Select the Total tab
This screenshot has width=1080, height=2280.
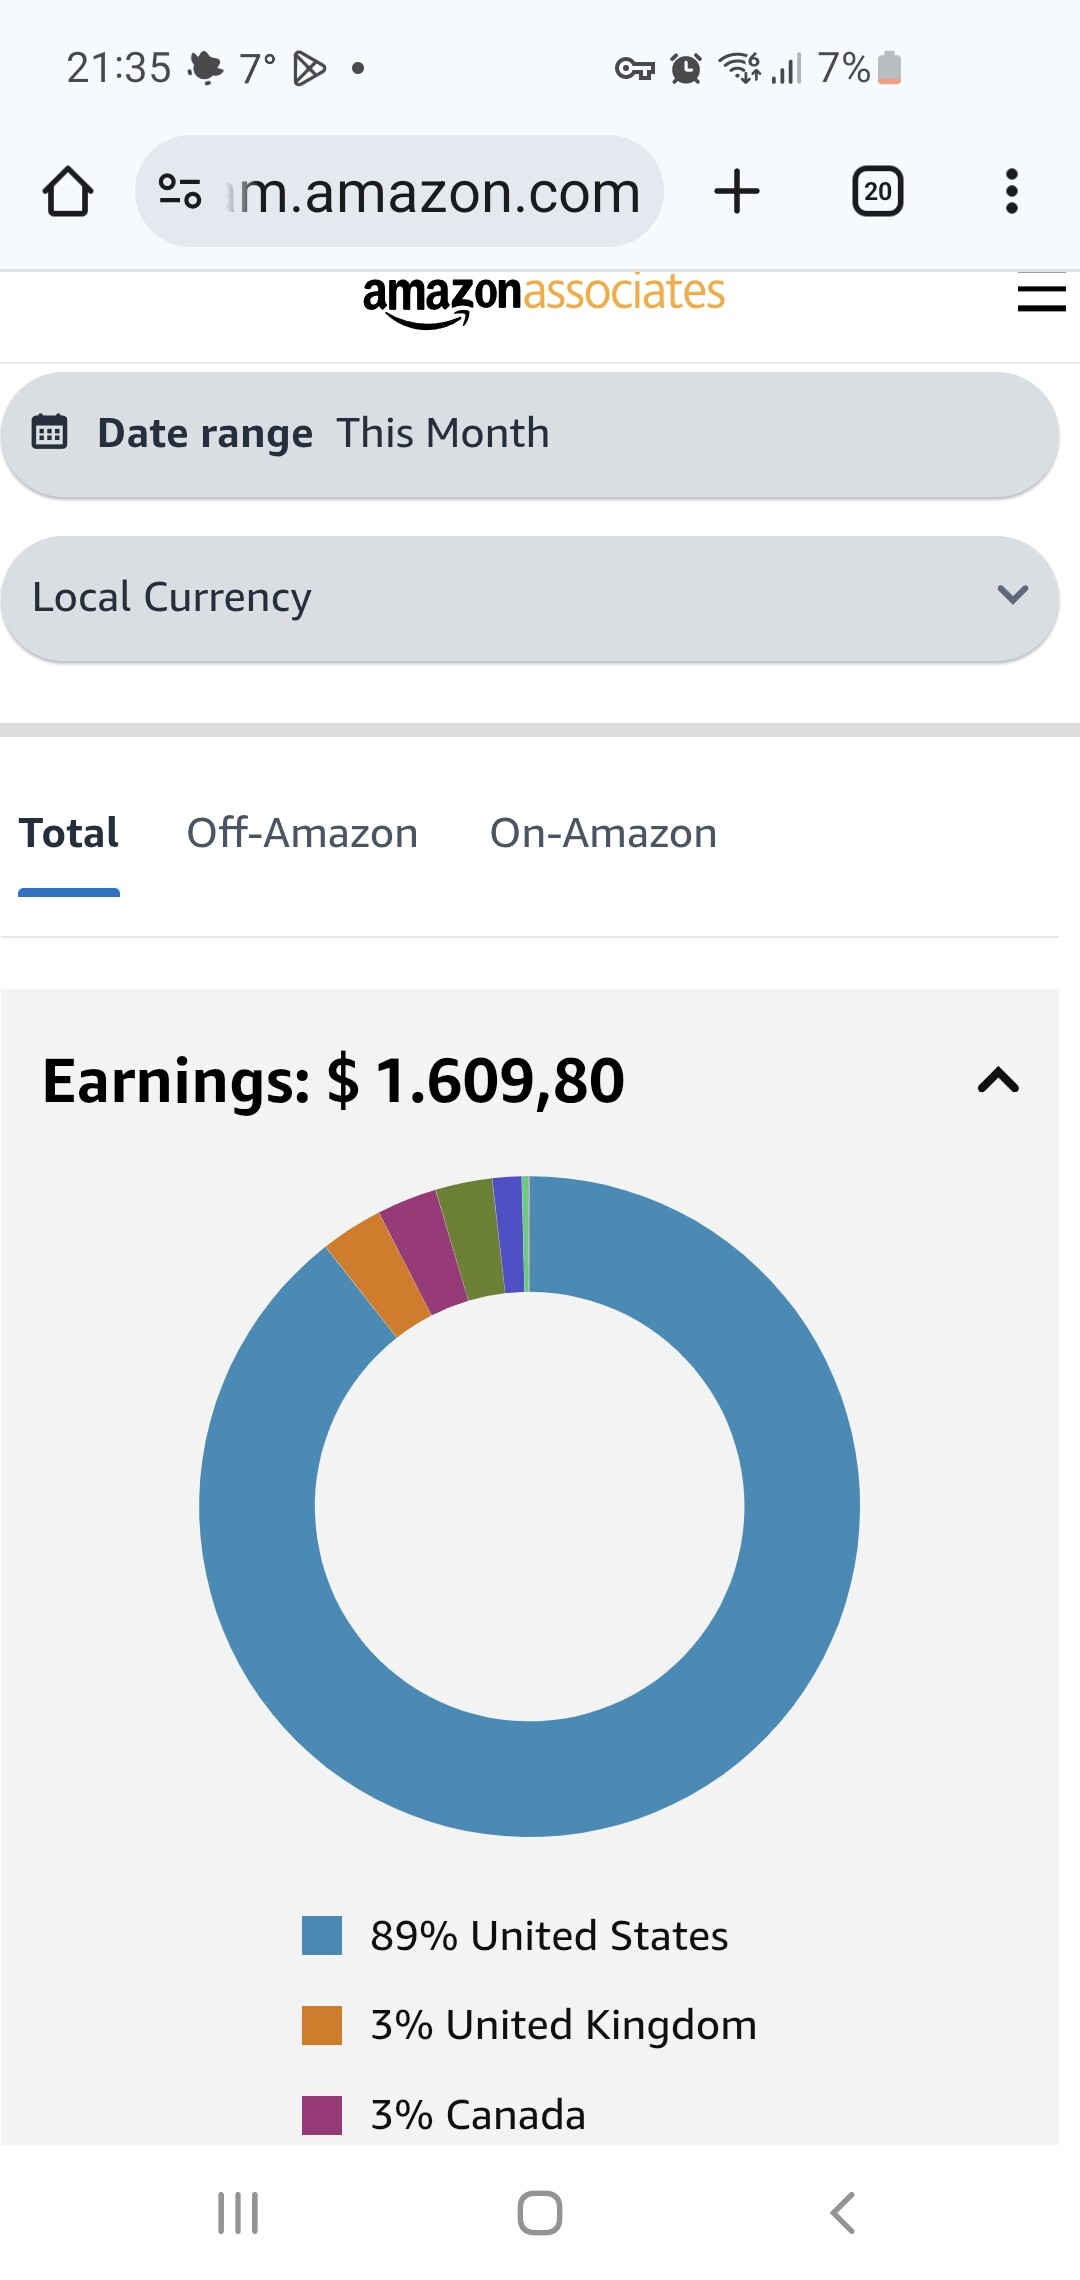pyautogui.click(x=69, y=833)
